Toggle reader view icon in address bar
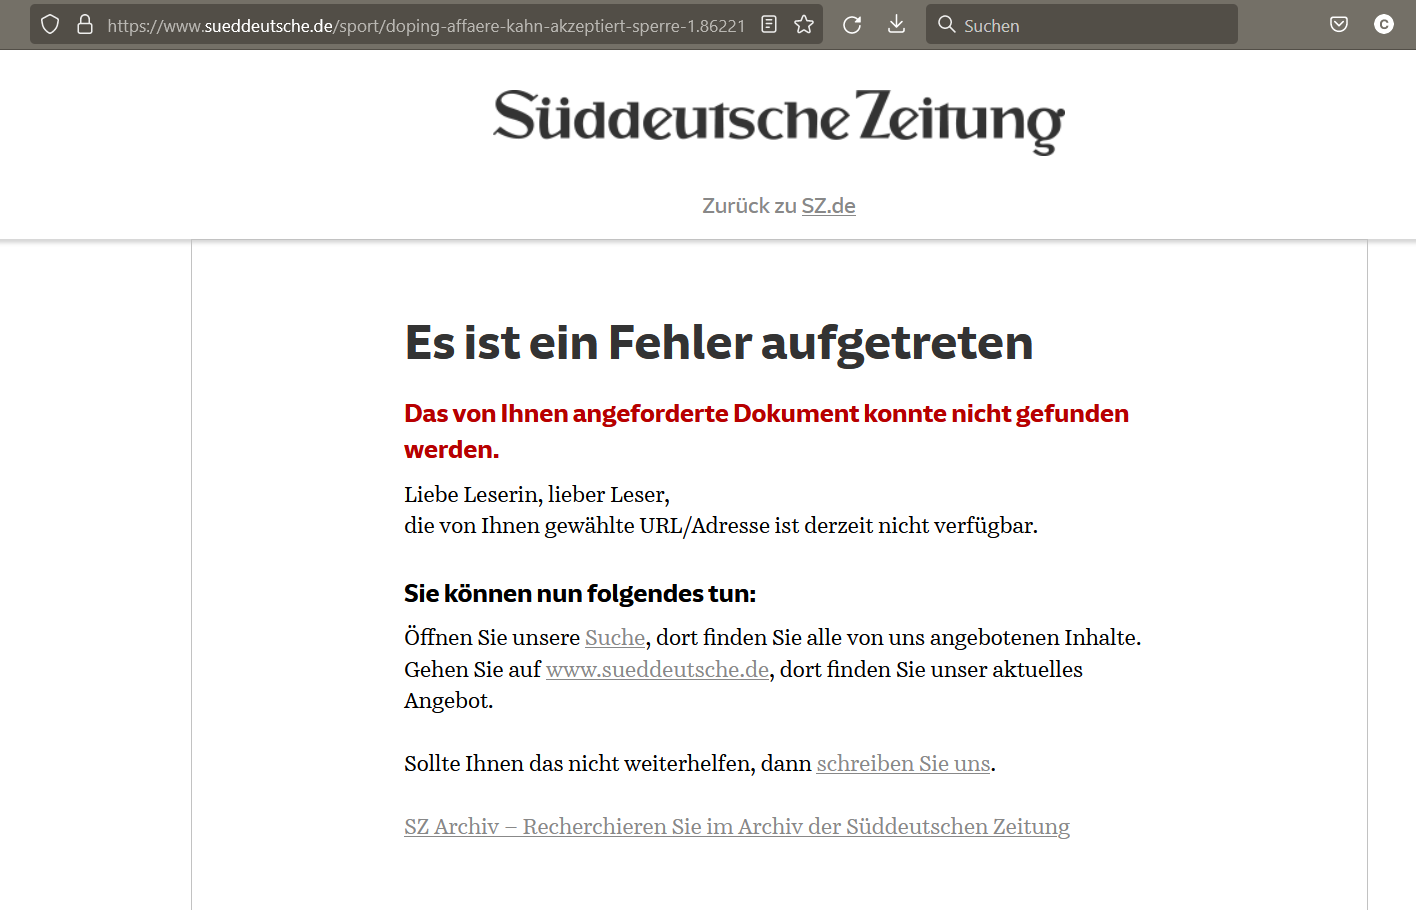 (769, 25)
